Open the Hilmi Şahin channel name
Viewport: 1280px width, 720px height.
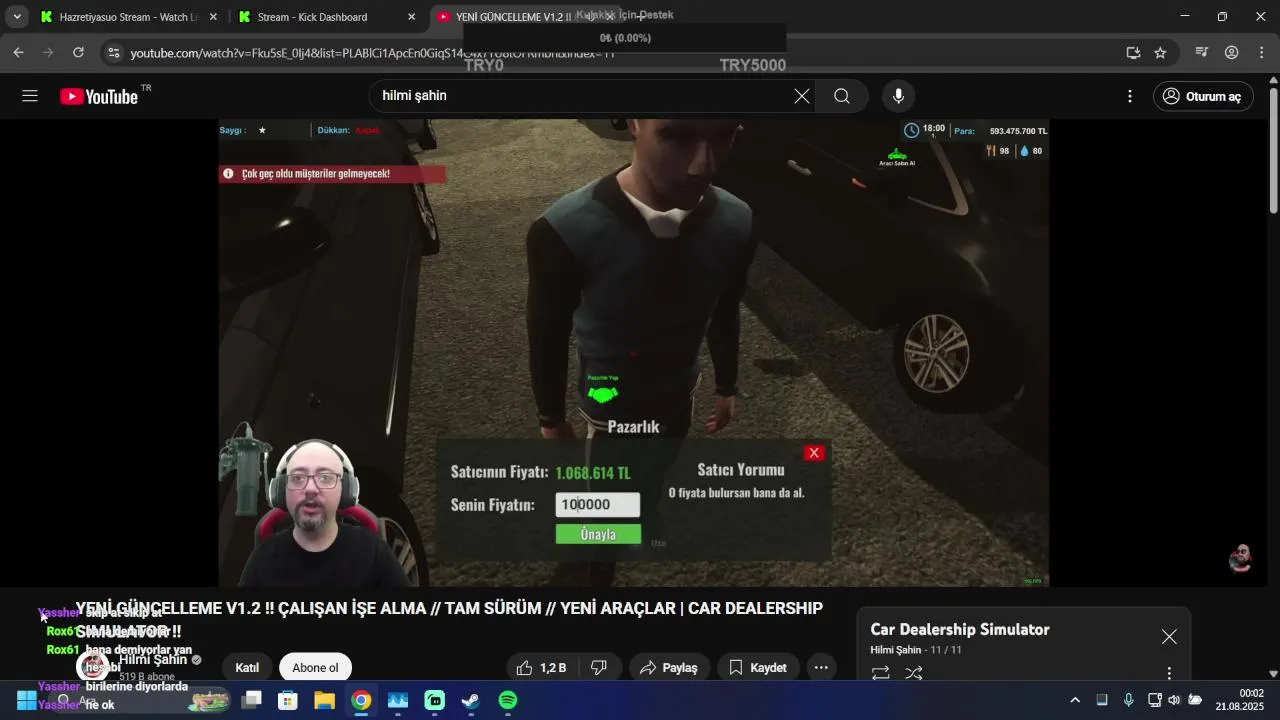tap(153, 660)
